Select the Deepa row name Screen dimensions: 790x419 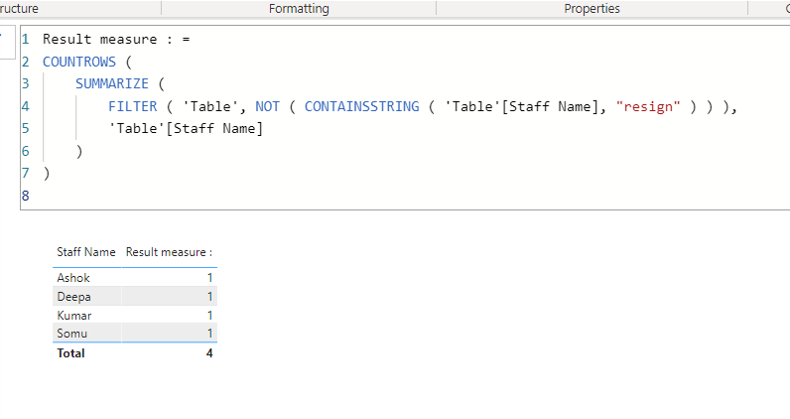point(74,297)
